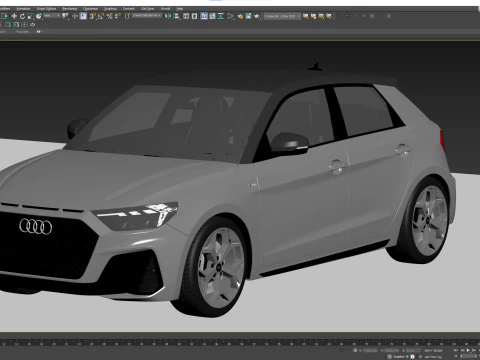This screenshot has height=360, width=480.
Task: Open the named selection sets dropdown
Action: [x=147, y=16]
